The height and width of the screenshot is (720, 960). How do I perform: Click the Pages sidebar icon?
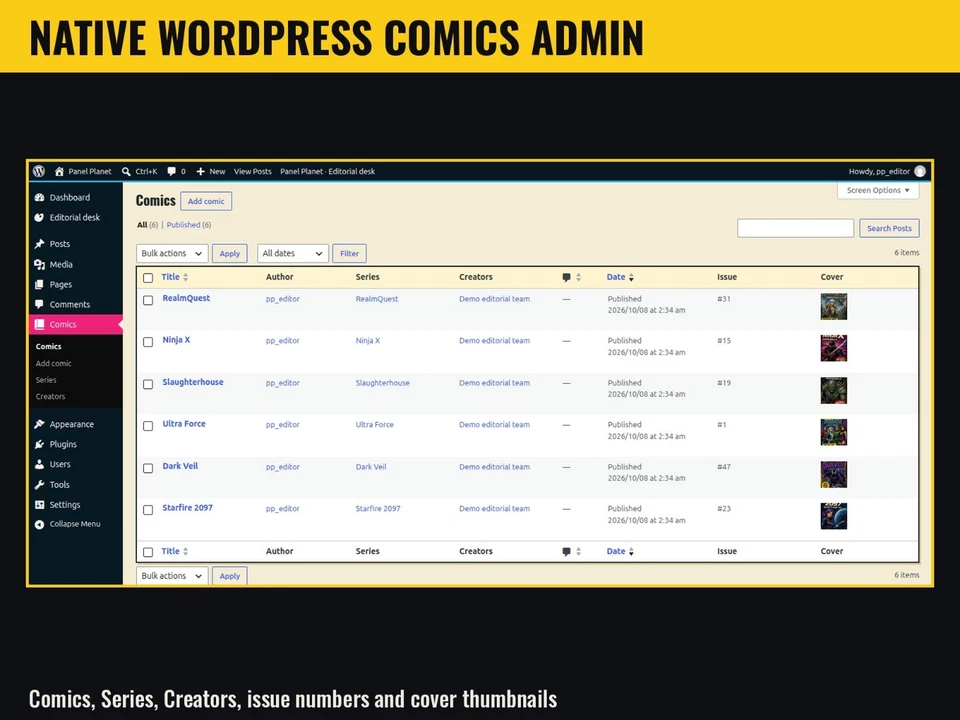click(x=40, y=284)
